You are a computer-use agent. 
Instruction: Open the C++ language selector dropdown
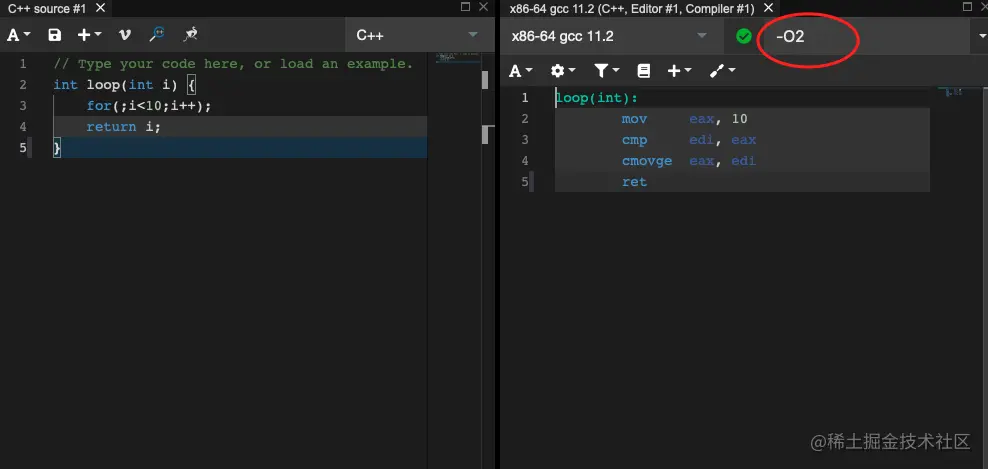coord(416,35)
